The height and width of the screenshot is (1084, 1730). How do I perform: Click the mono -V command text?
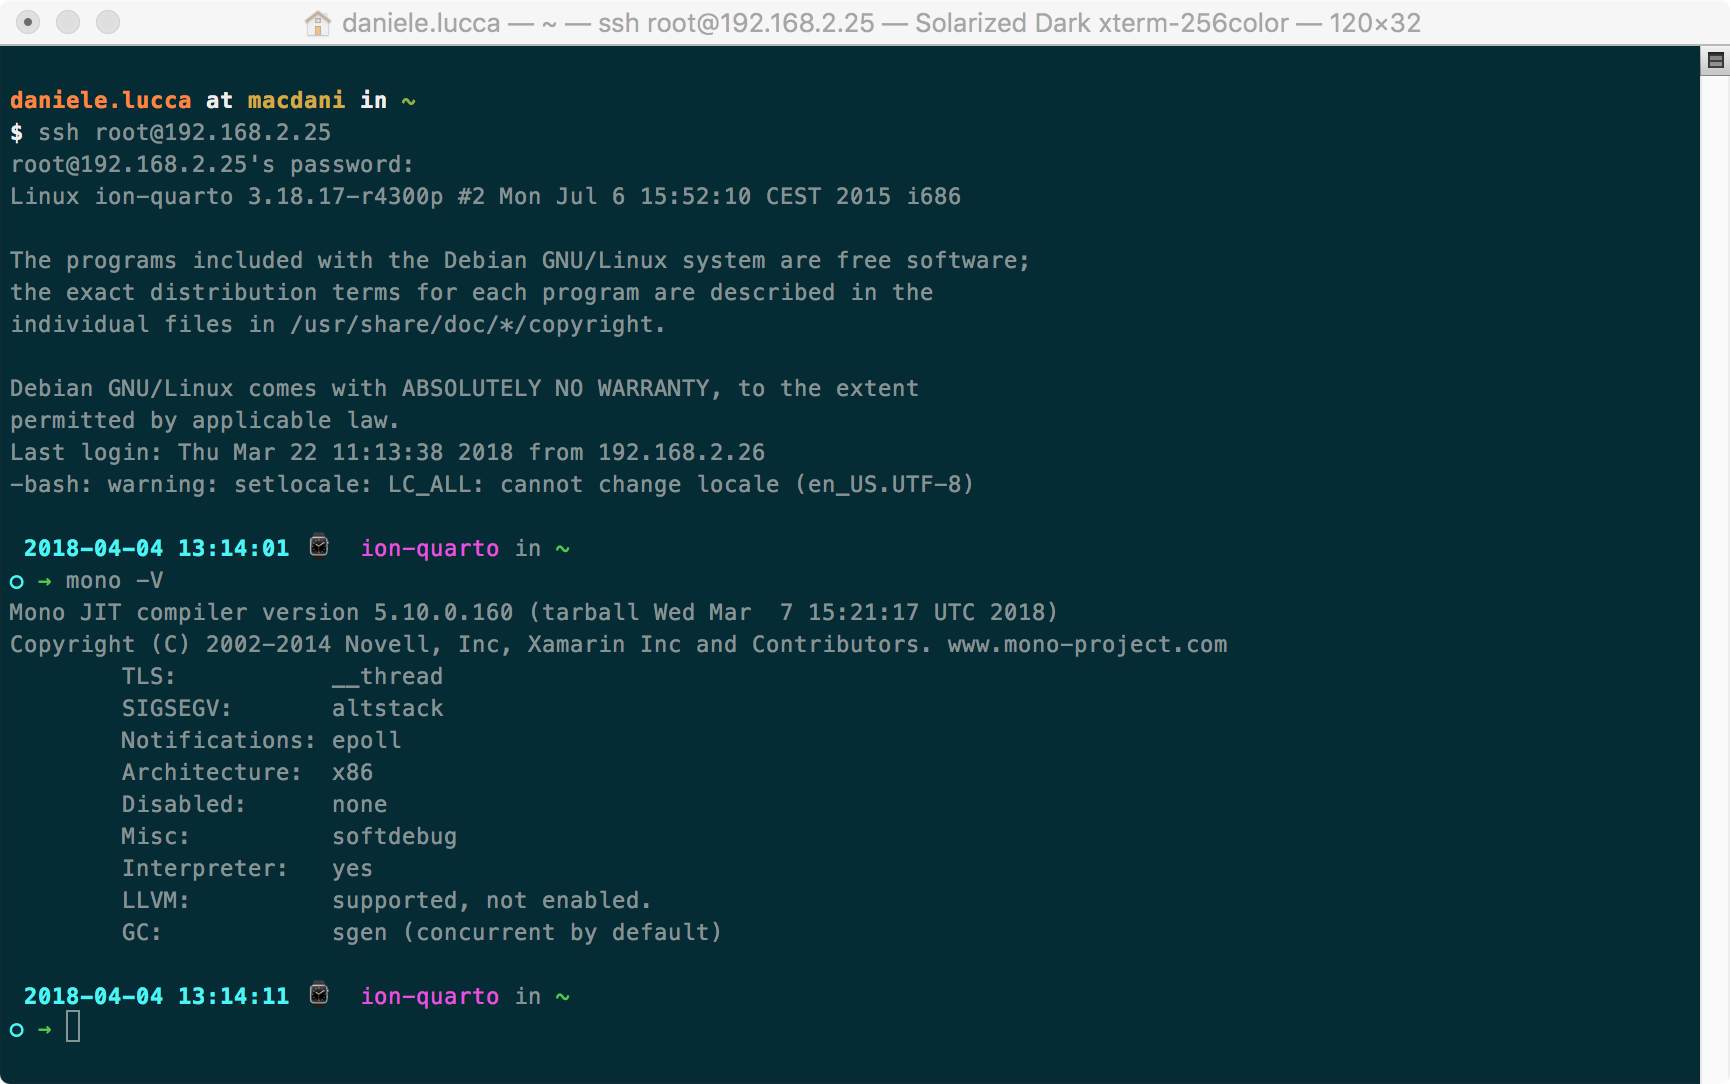[x=114, y=580]
